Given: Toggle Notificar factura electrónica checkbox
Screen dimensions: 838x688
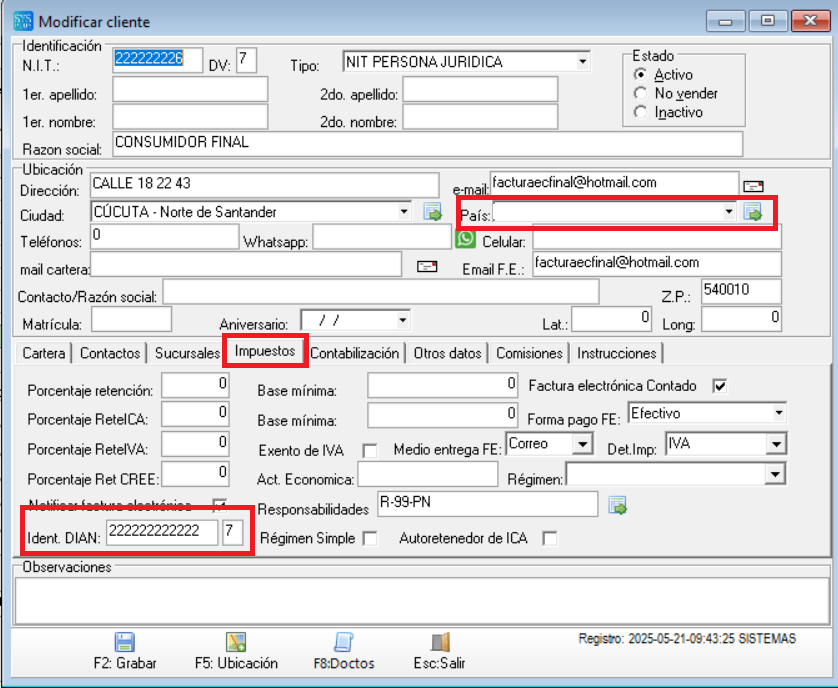Looking at the screenshot, I should pyautogui.click(x=219, y=504).
